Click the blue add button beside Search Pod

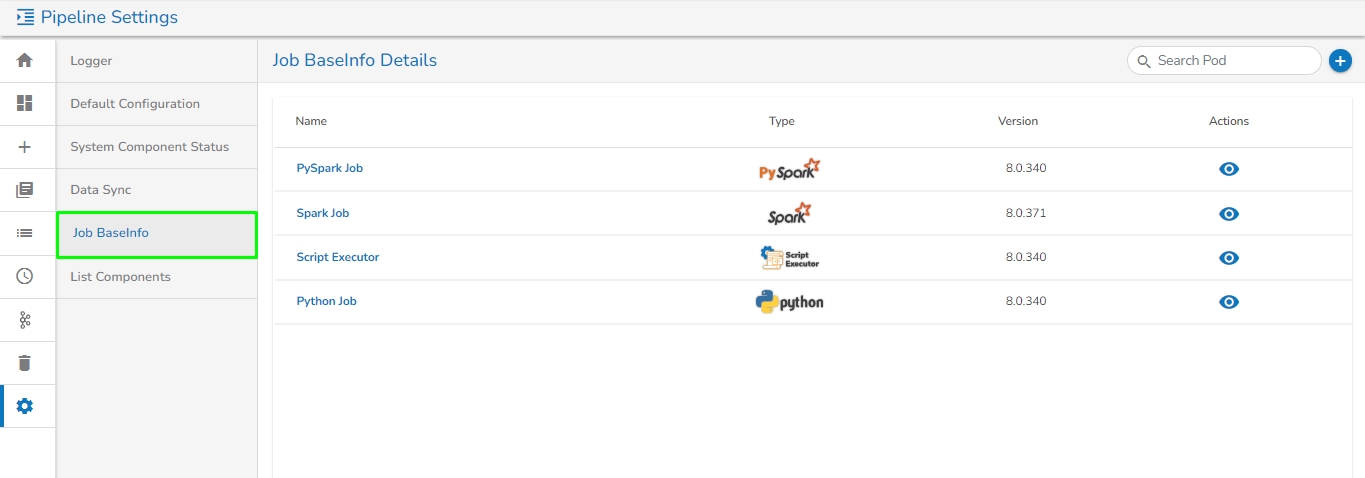point(1340,61)
